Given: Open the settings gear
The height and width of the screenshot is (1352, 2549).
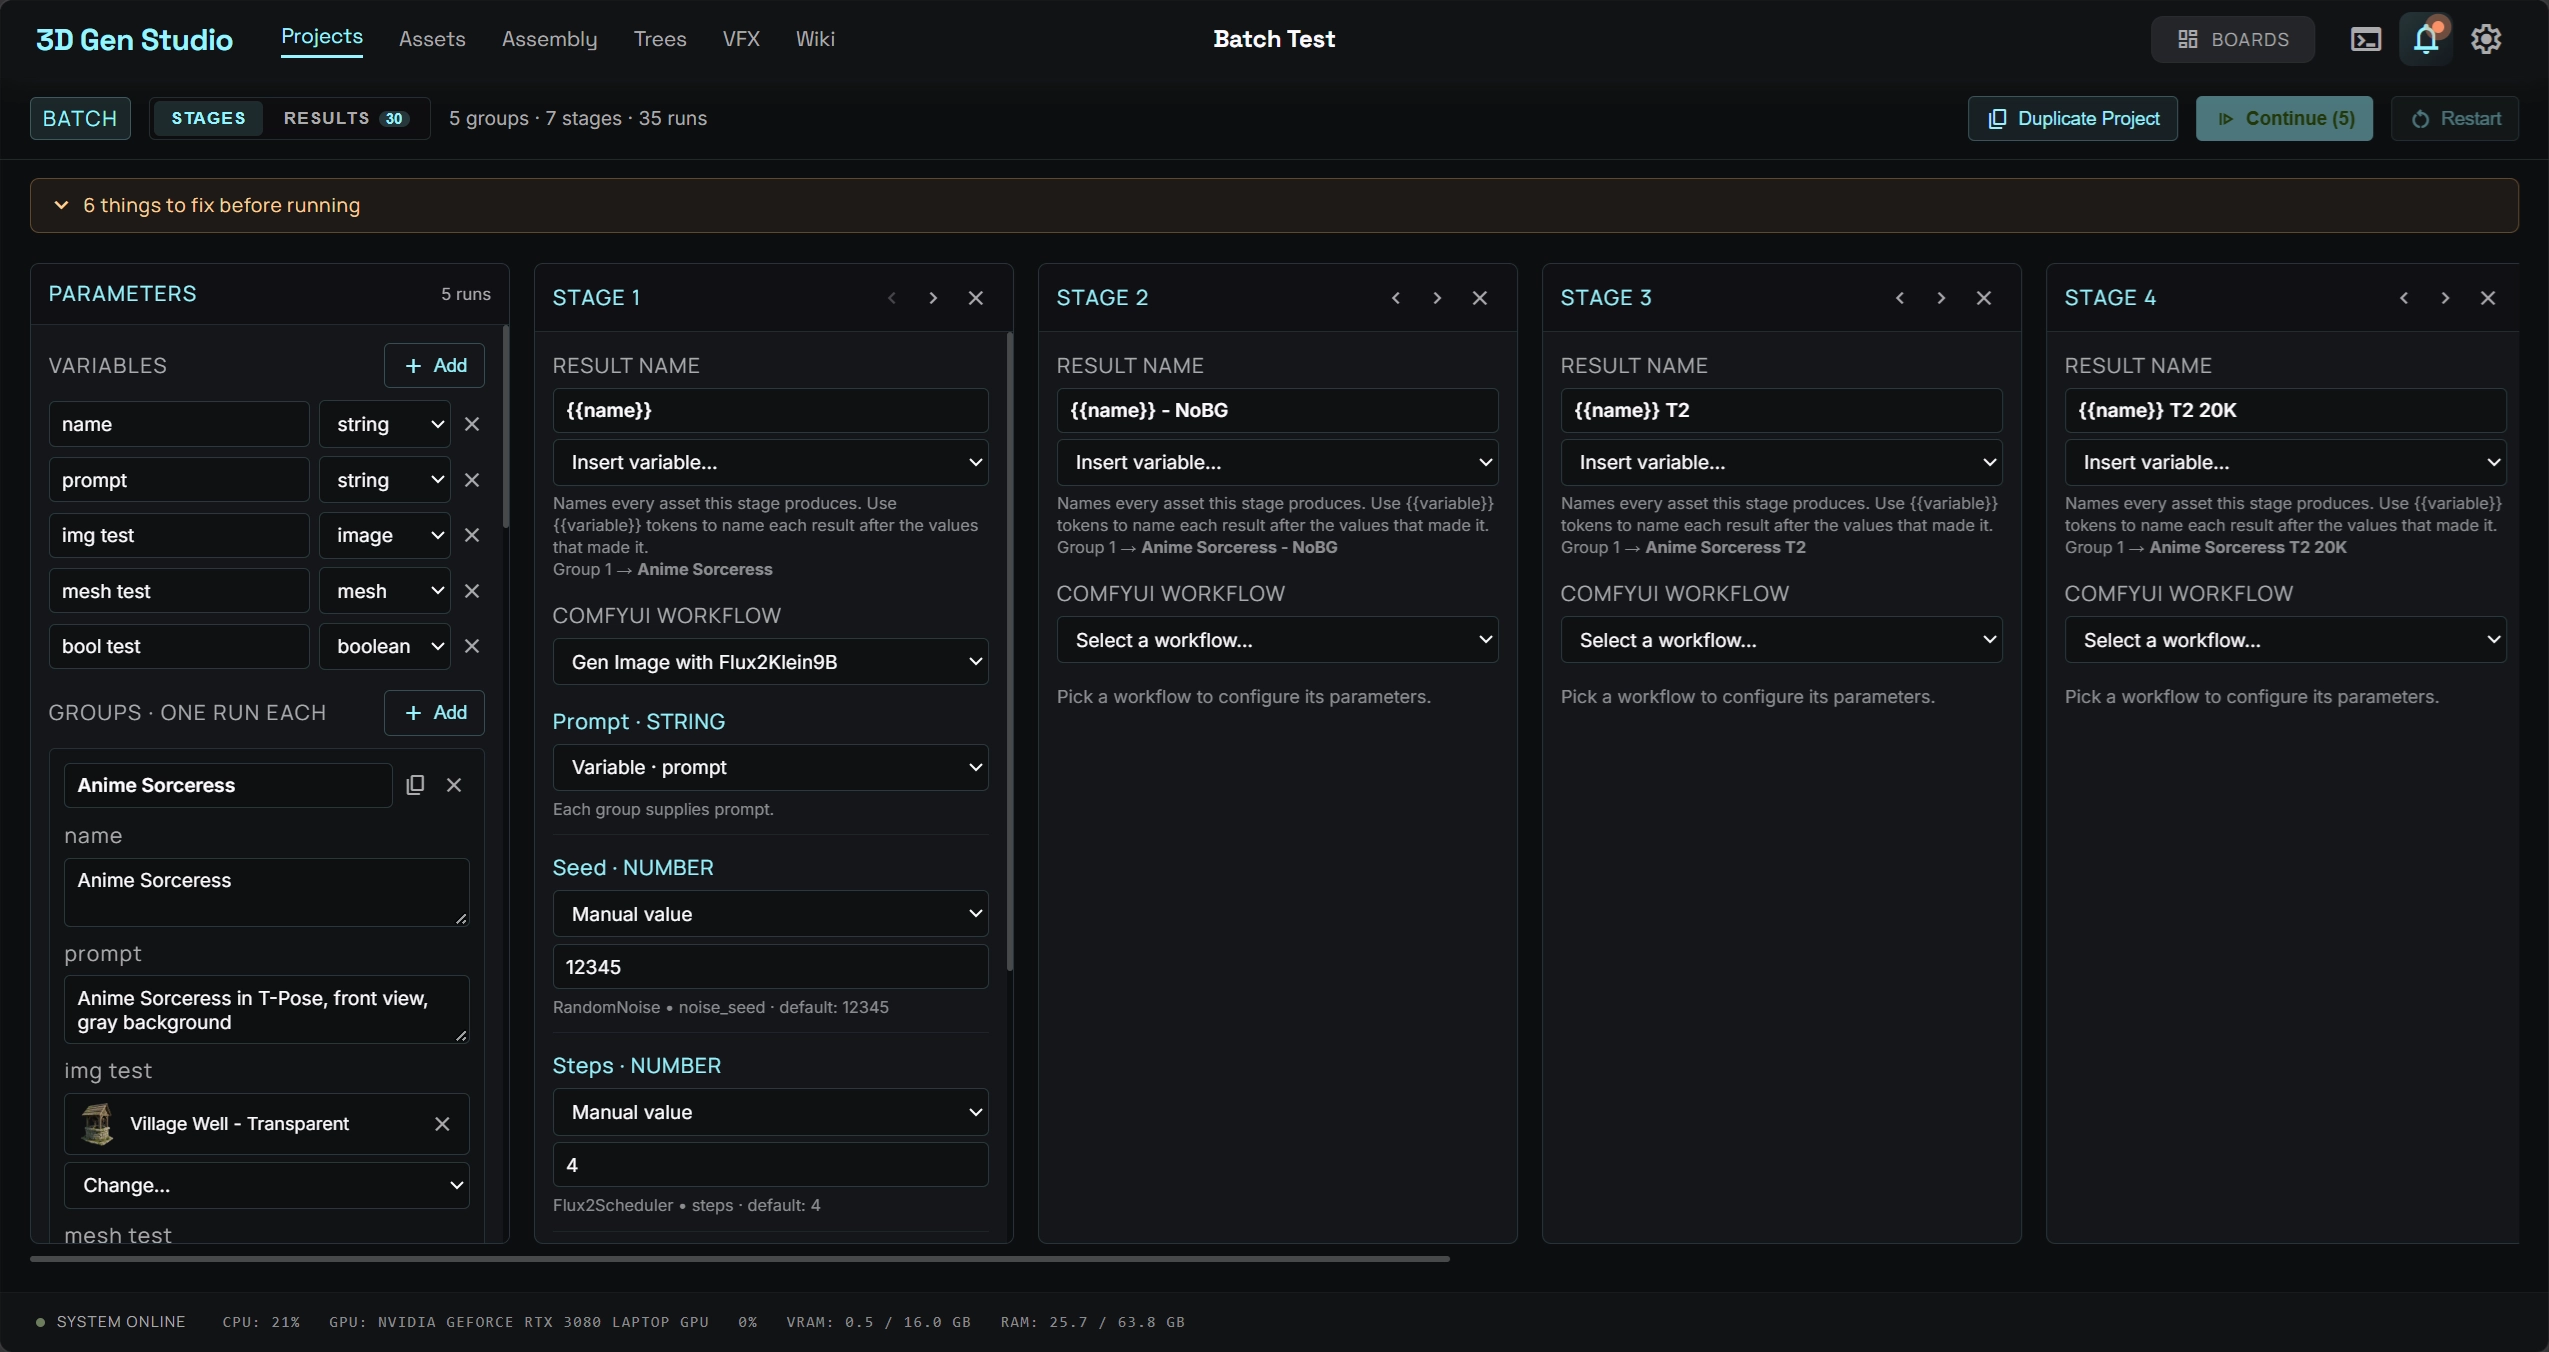Looking at the screenshot, I should coord(2486,39).
